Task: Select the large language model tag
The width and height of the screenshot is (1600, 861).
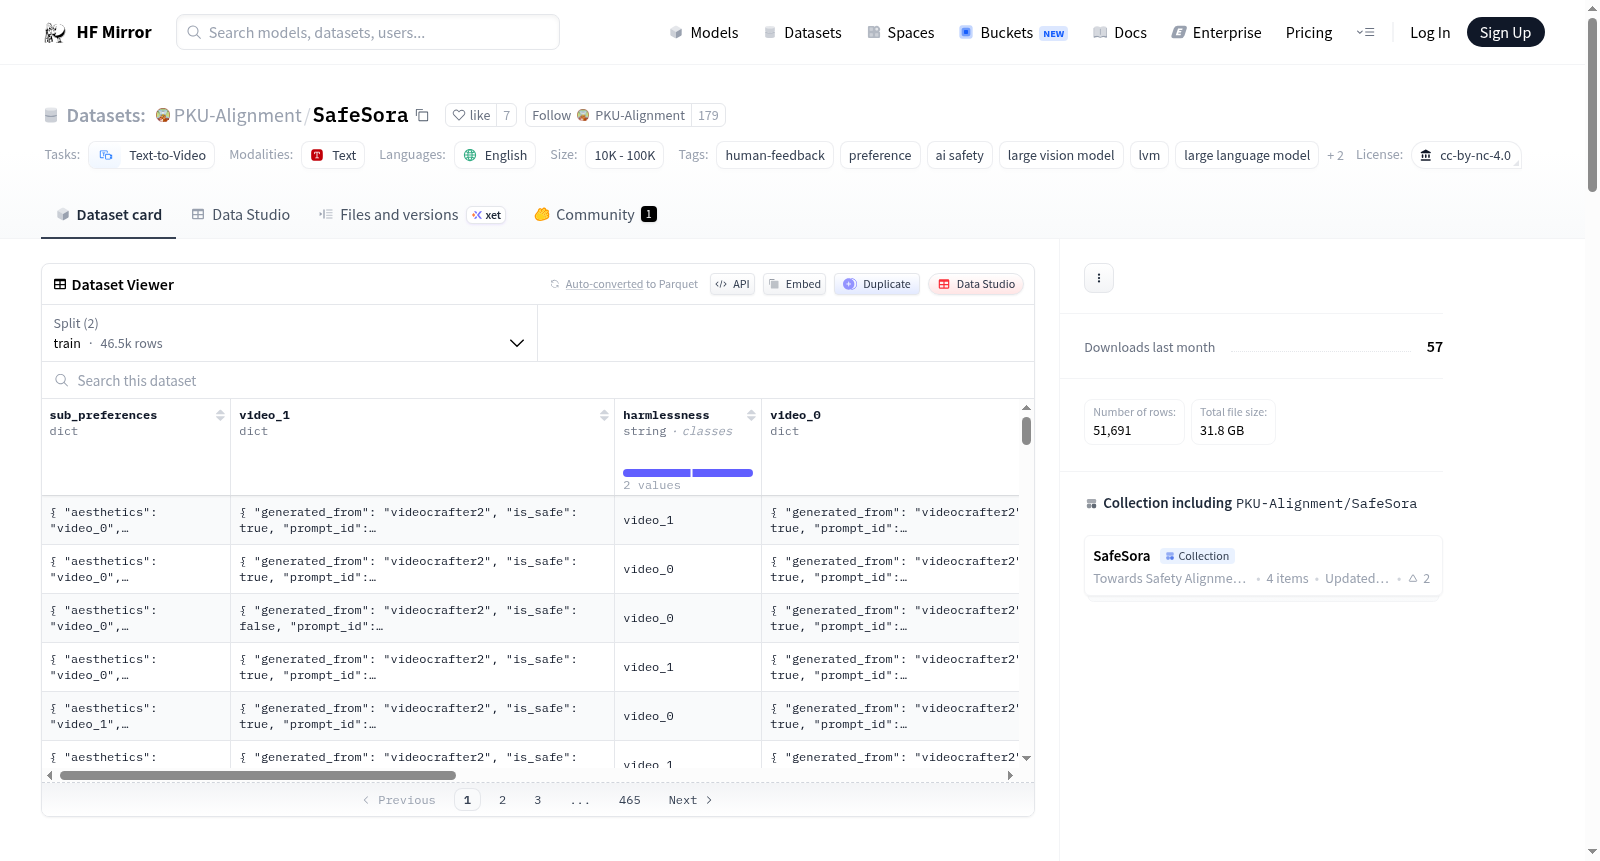Action: [x=1247, y=156]
